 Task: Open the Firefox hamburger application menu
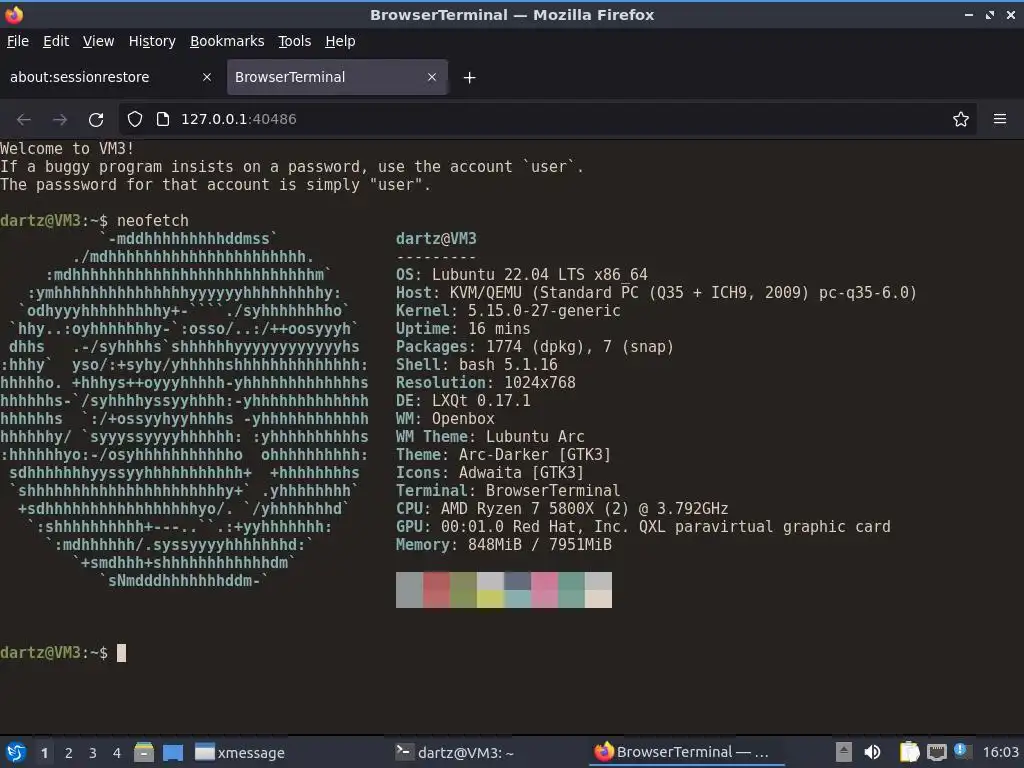[x=1000, y=119]
